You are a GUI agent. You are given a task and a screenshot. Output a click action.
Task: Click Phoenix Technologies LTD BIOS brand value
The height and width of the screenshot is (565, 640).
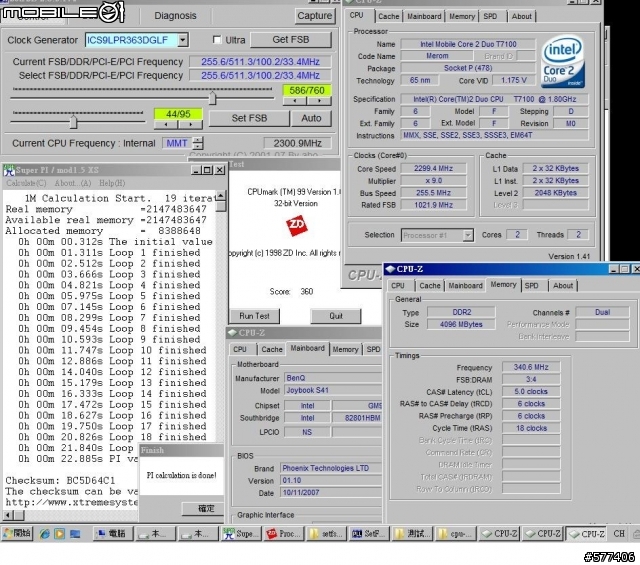[x=331, y=468]
